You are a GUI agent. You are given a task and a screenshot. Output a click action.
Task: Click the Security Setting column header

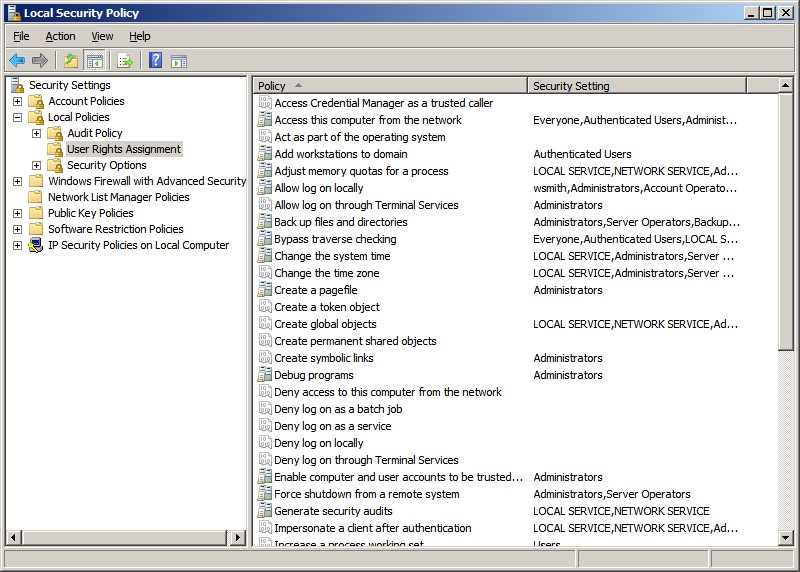pyautogui.click(x=636, y=86)
